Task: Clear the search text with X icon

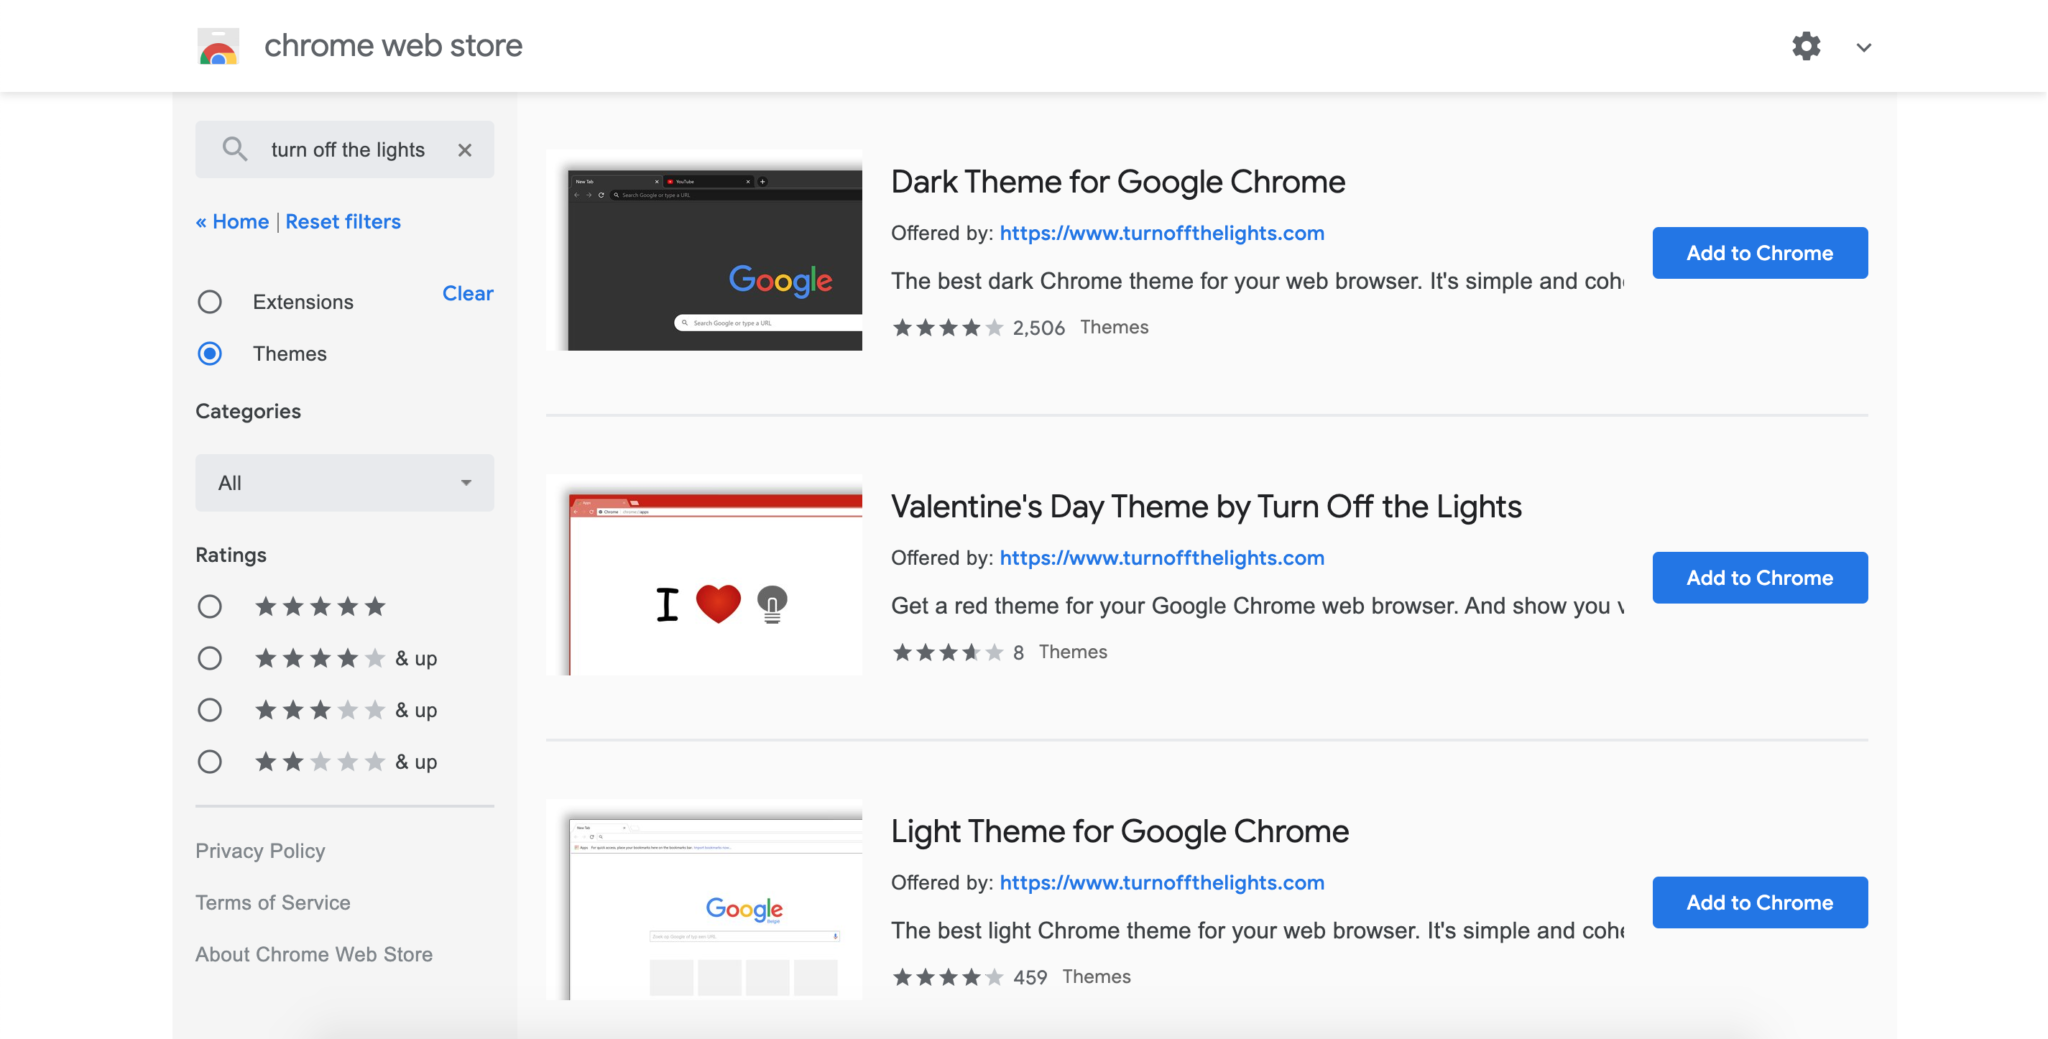Action: click(x=465, y=150)
